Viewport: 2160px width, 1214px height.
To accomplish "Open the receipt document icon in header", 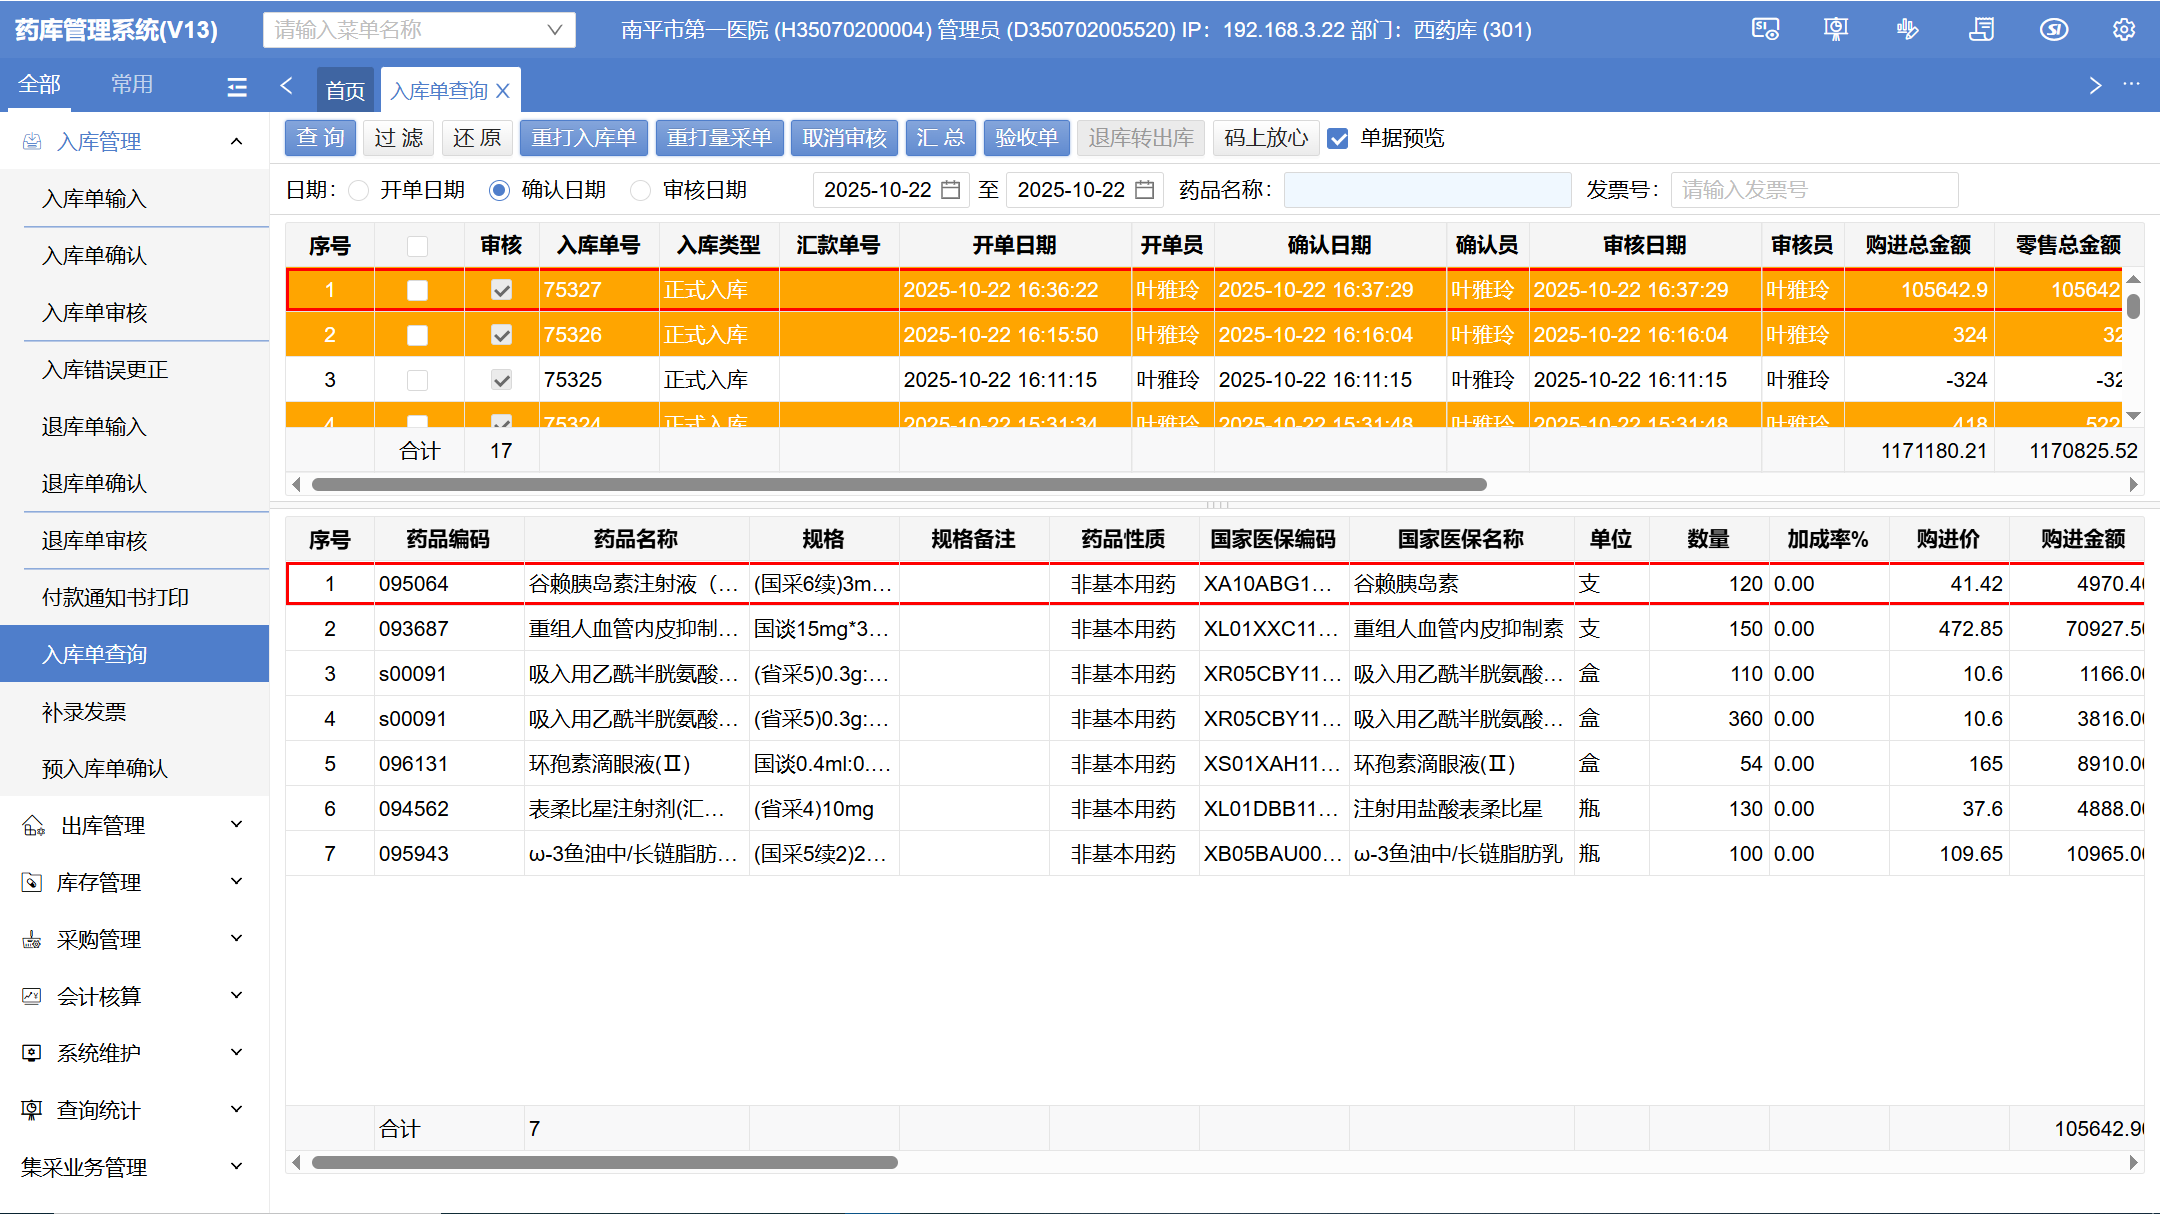I will pos(1981,29).
